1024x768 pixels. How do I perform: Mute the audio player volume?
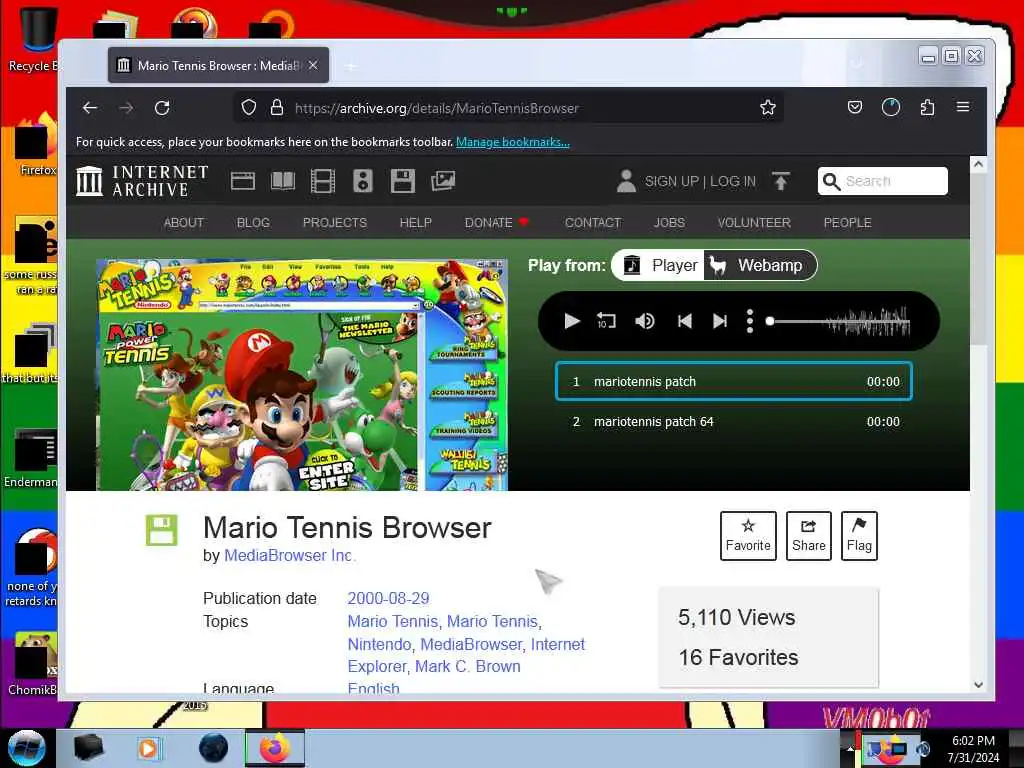[x=645, y=321]
